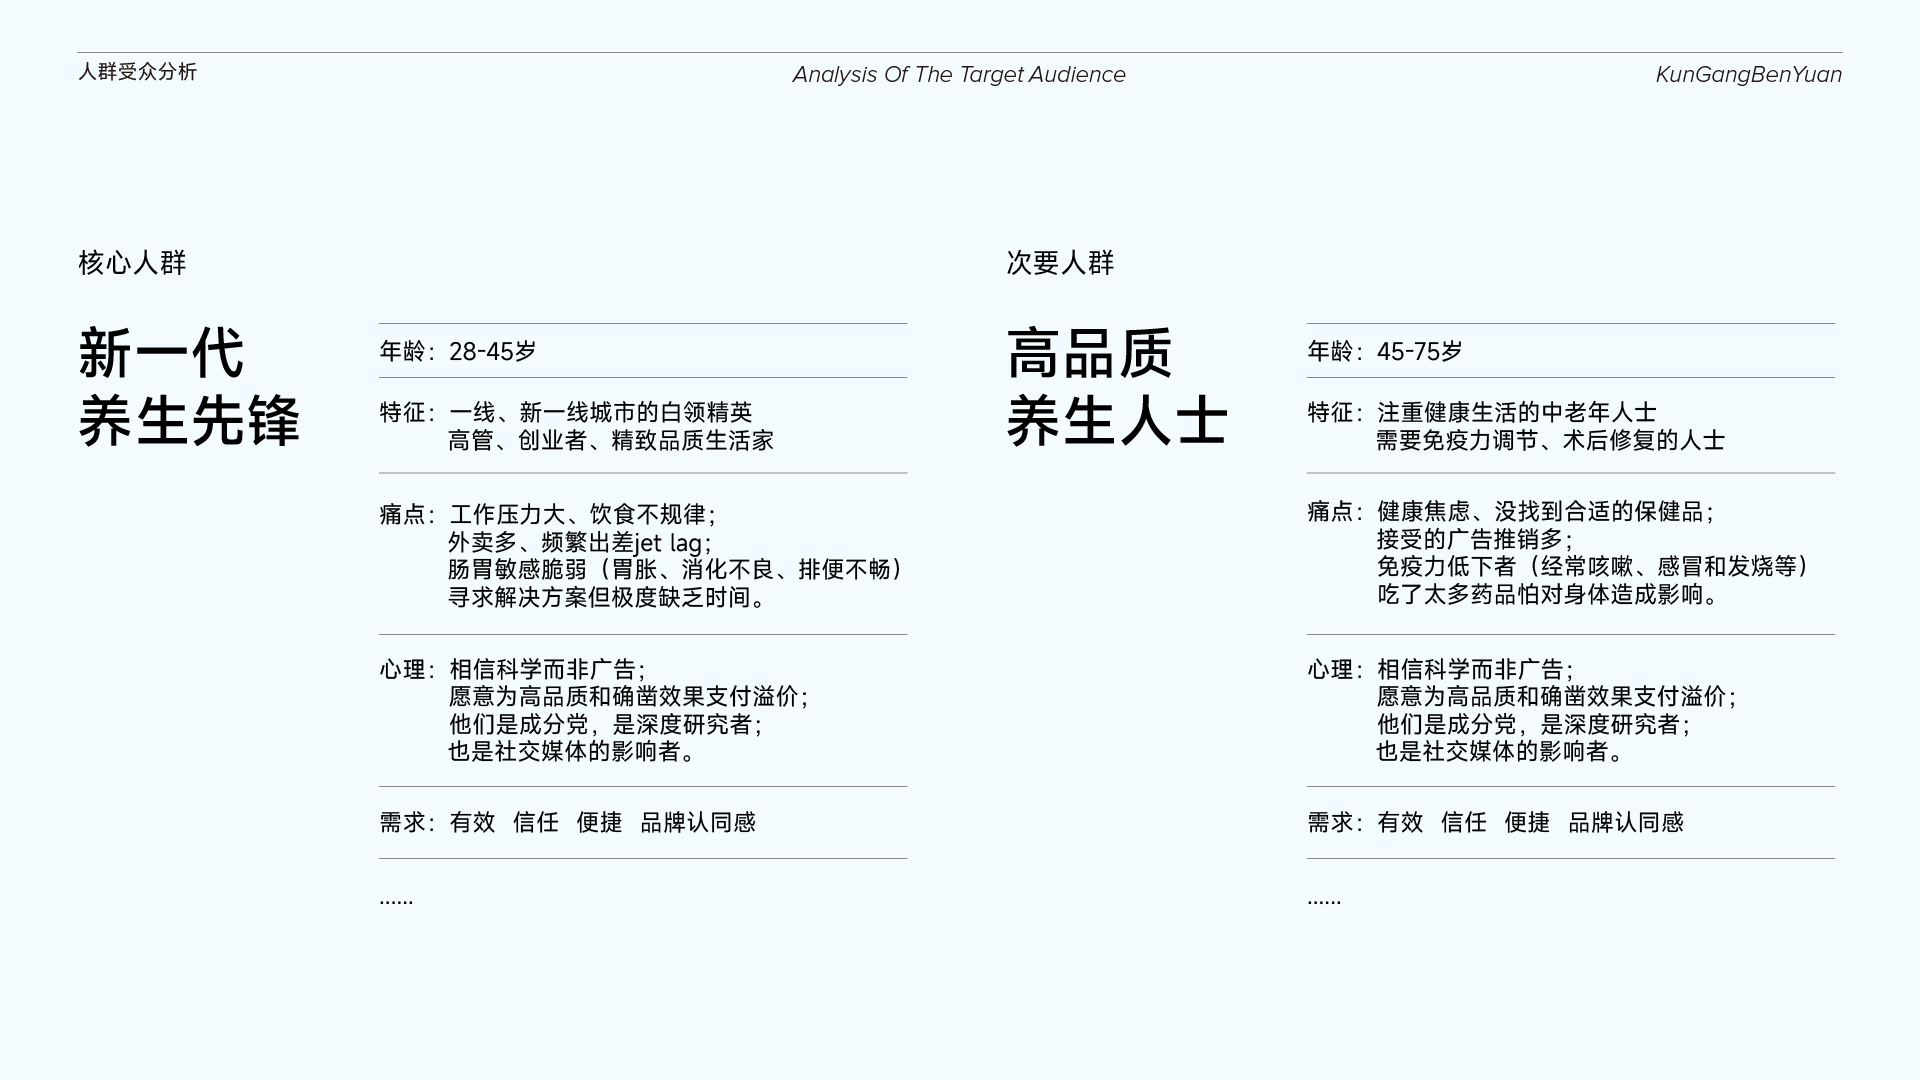Screen dimensions: 1920x1080
Task: Select the 核心人群 section label
Action: coord(132,263)
